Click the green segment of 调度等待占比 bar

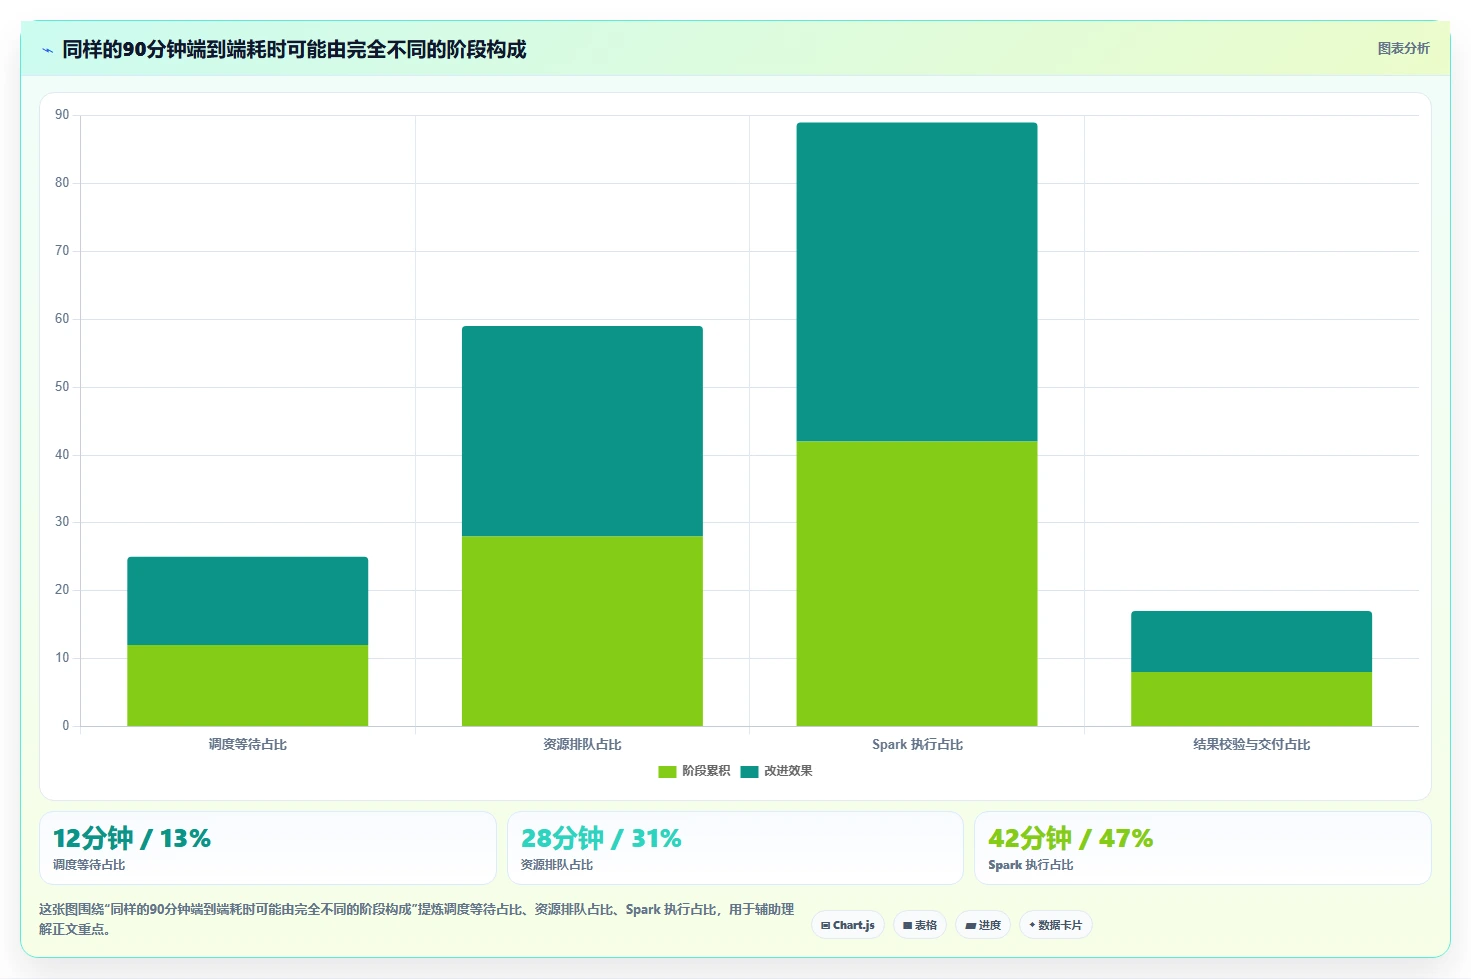pos(247,685)
